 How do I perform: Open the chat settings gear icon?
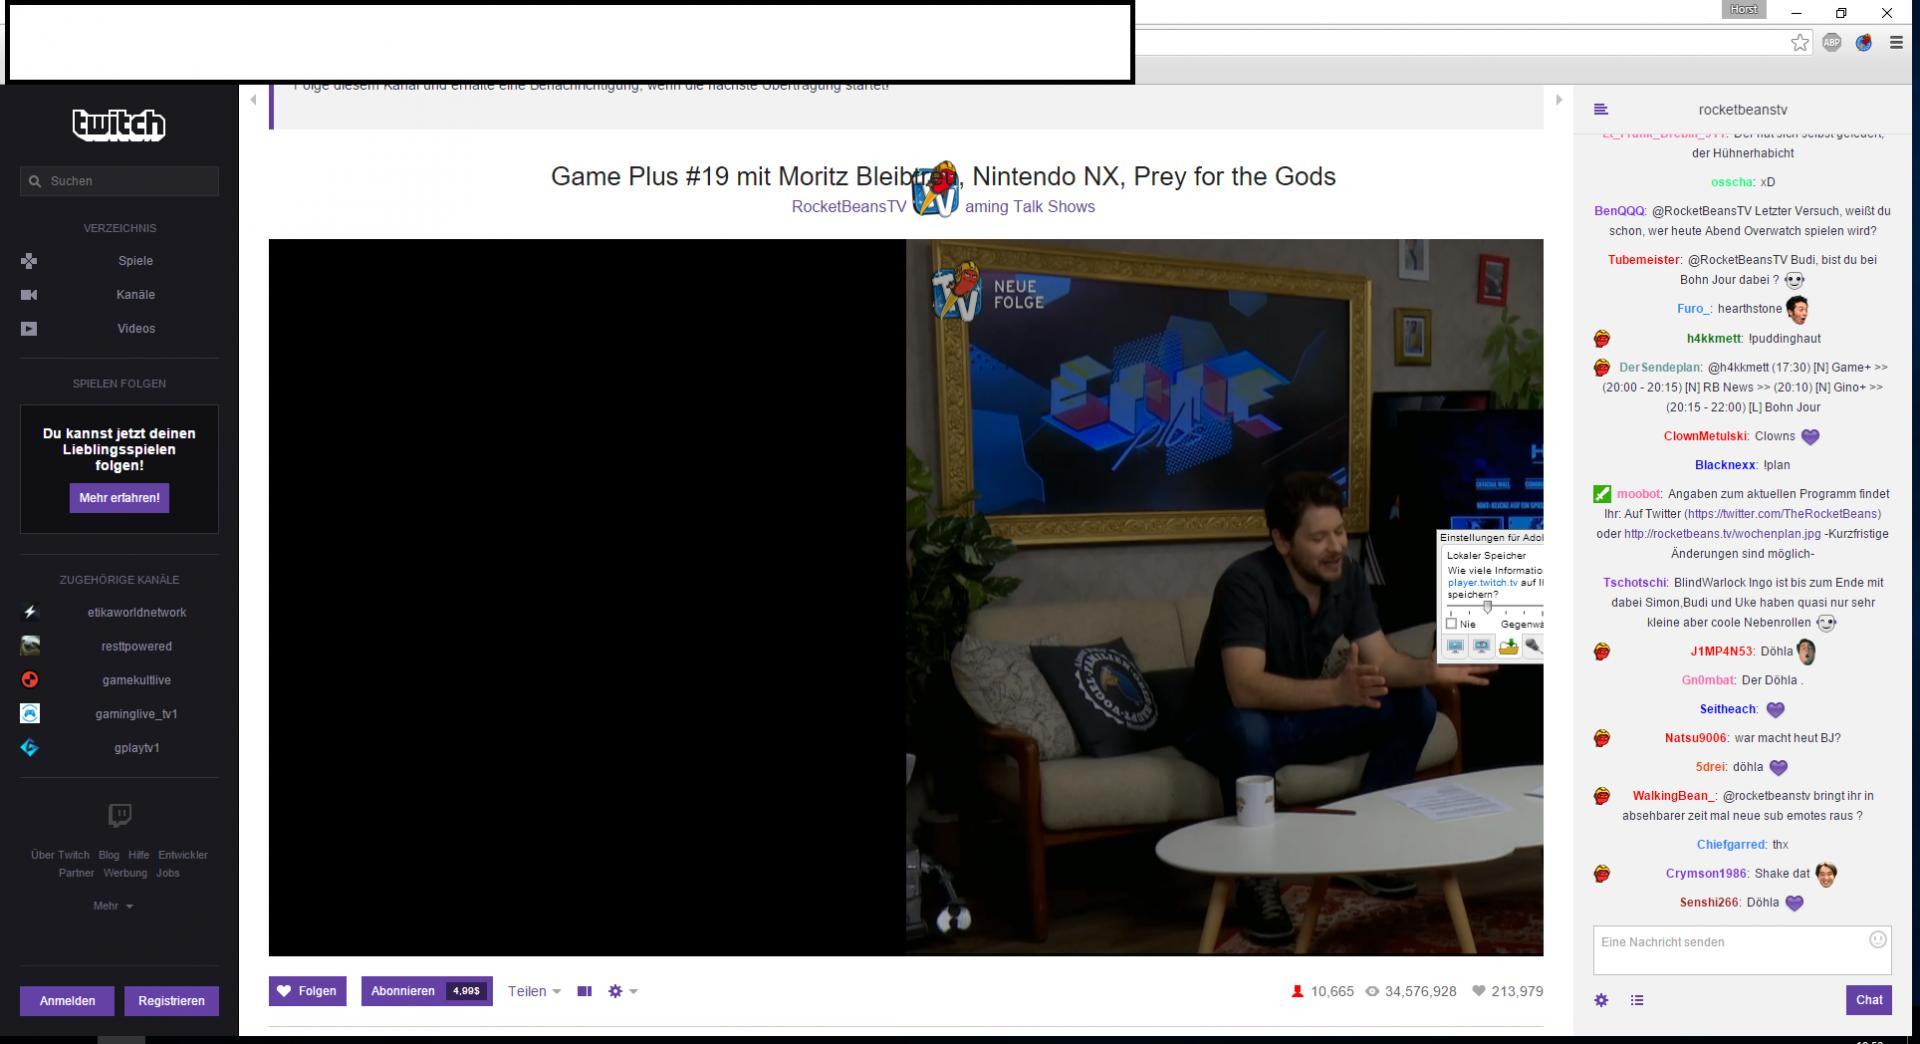[x=1601, y=1000]
